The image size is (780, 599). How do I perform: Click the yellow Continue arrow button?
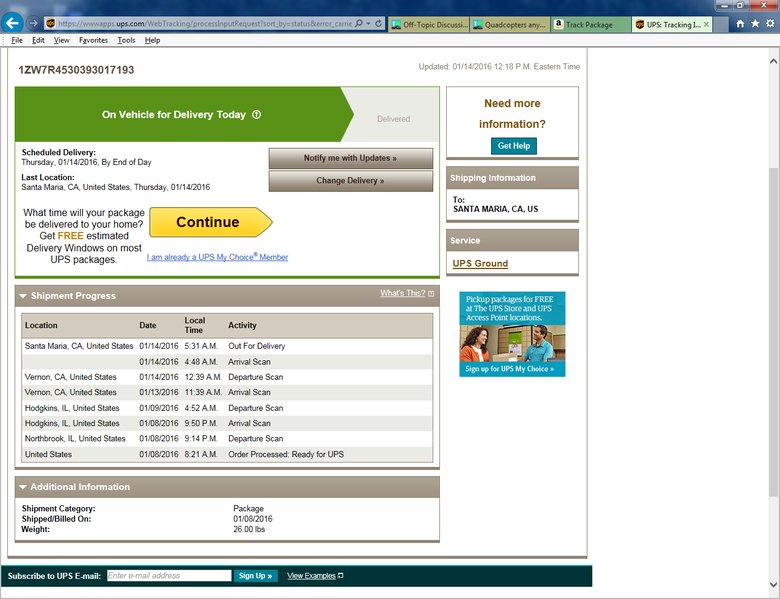pyautogui.click(x=211, y=222)
